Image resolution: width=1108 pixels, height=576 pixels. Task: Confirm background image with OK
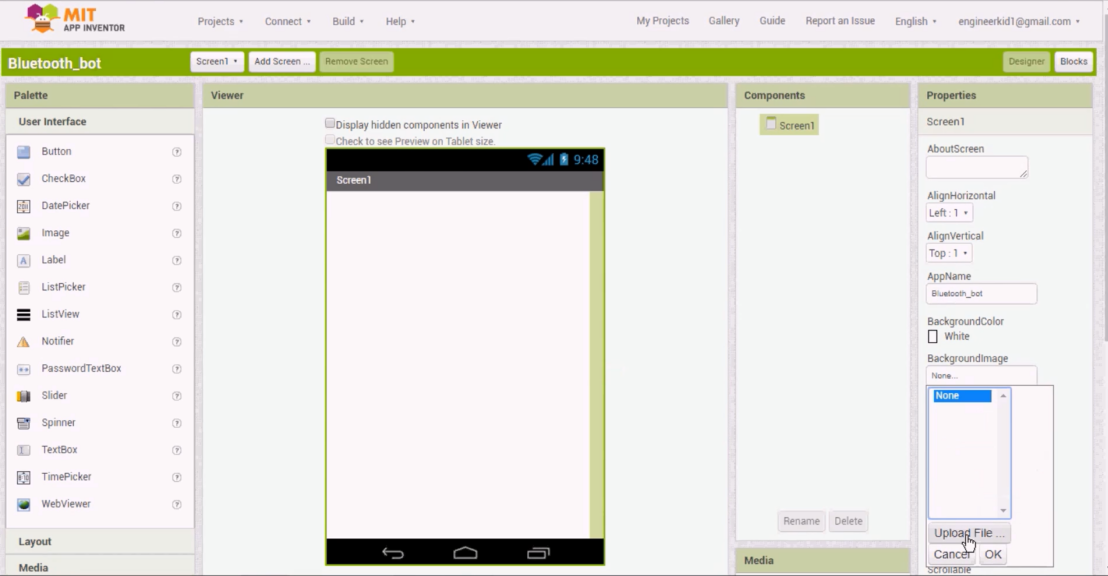pyautogui.click(x=993, y=554)
